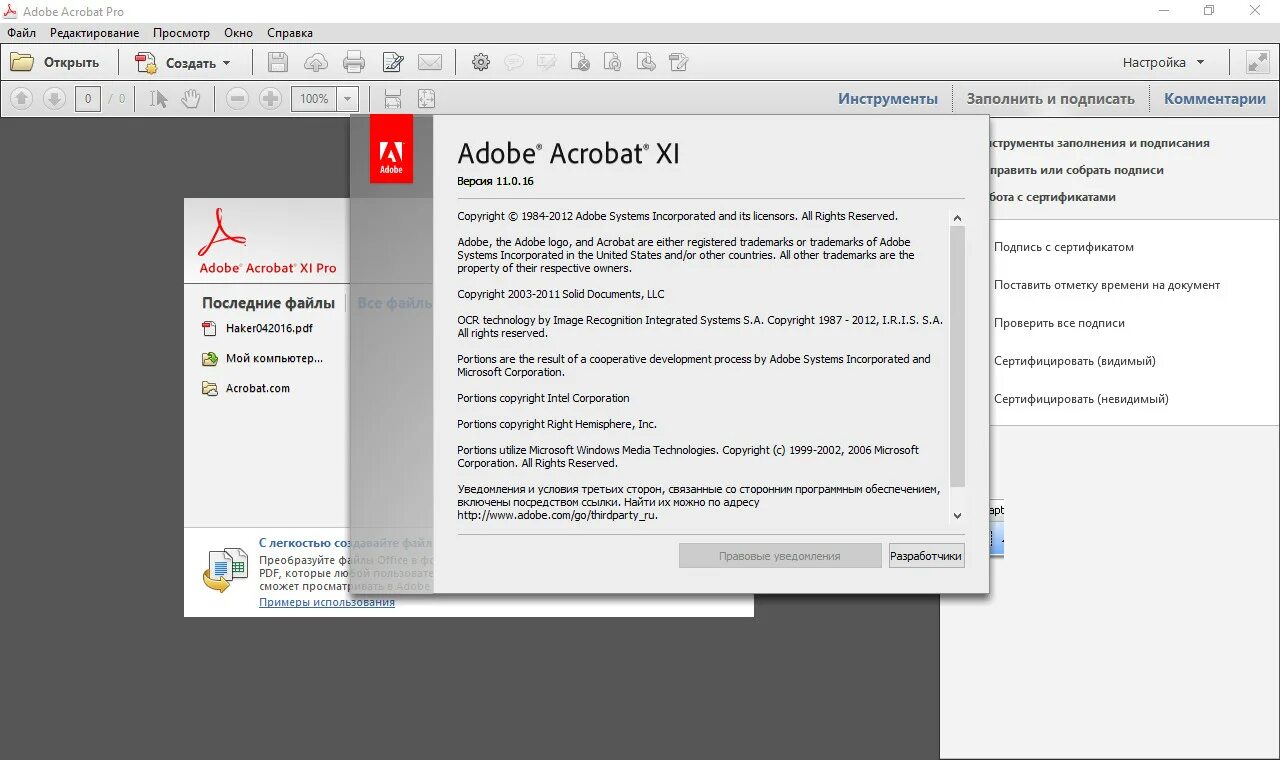Click the Открыть folder button
The width and height of the screenshot is (1280, 760).
[55, 62]
